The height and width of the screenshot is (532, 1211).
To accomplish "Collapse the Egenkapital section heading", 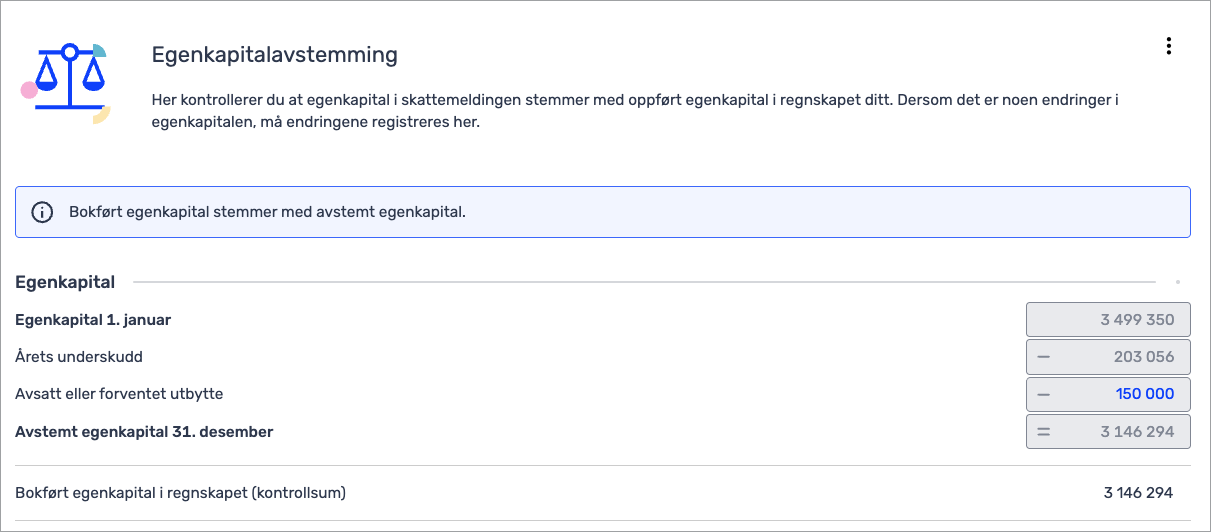I will pos(65,283).
